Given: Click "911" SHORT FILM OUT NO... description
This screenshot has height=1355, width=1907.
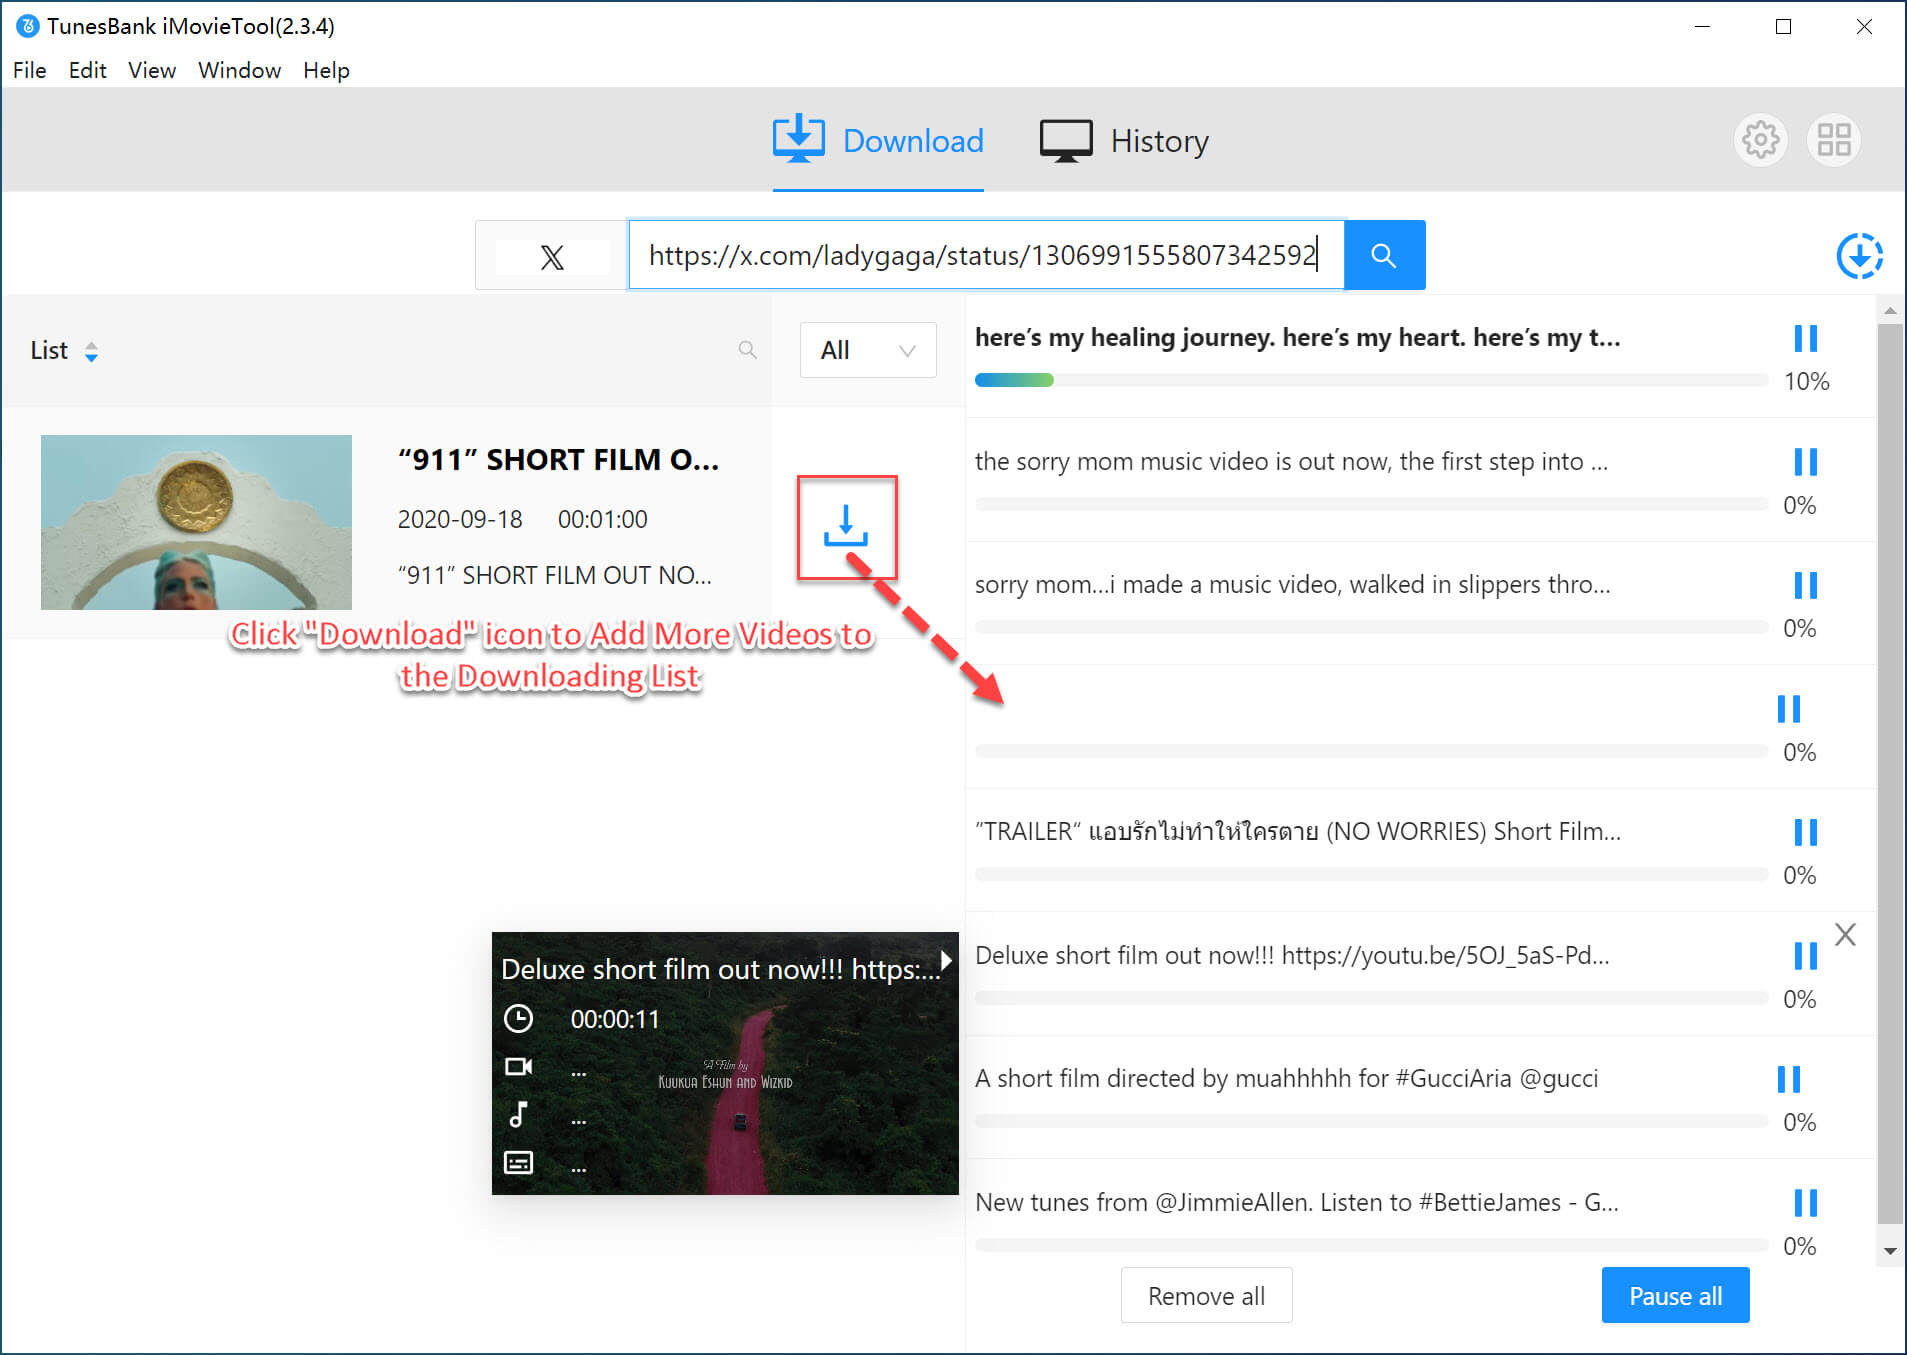Looking at the screenshot, I should tap(555, 576).
